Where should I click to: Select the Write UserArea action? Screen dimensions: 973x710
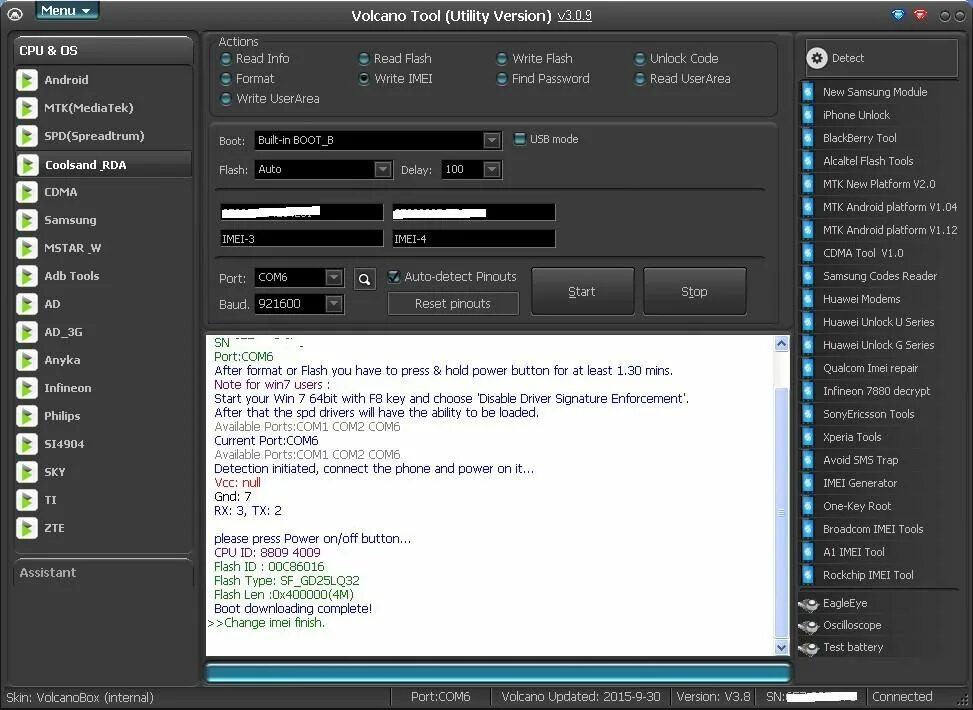click(226, 99)
